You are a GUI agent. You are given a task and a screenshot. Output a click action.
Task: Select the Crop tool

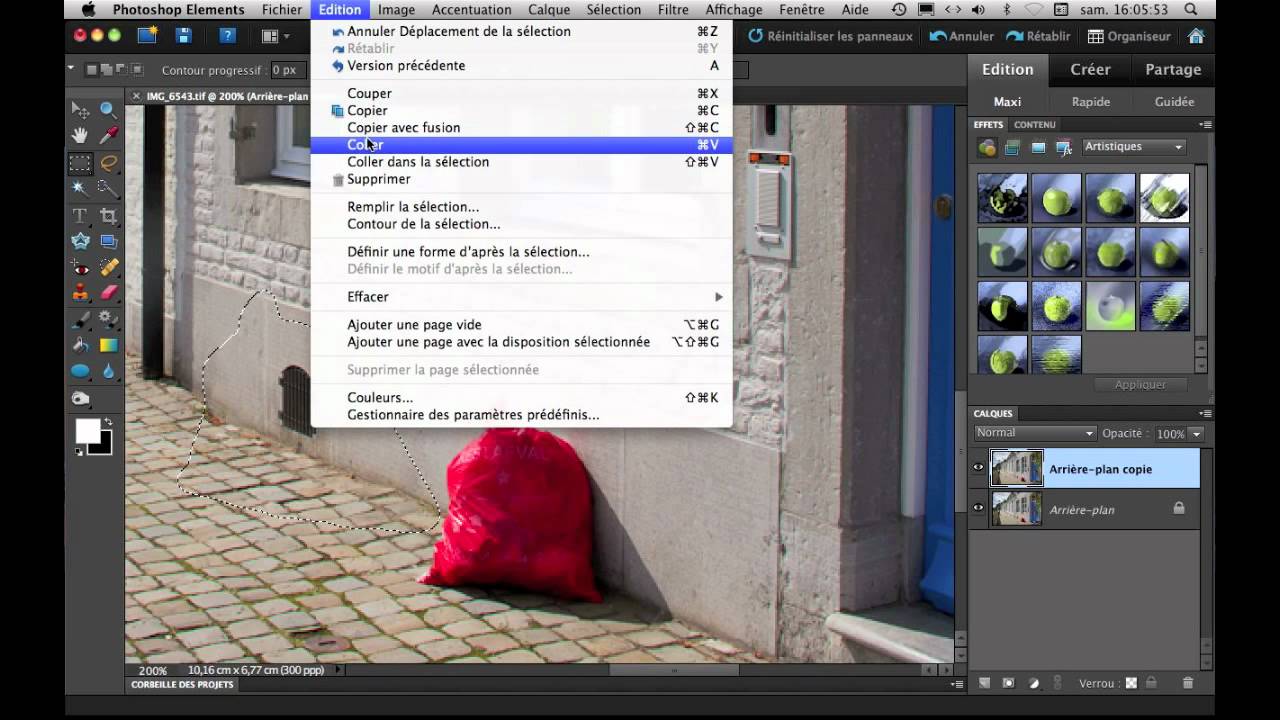point(108,216)
